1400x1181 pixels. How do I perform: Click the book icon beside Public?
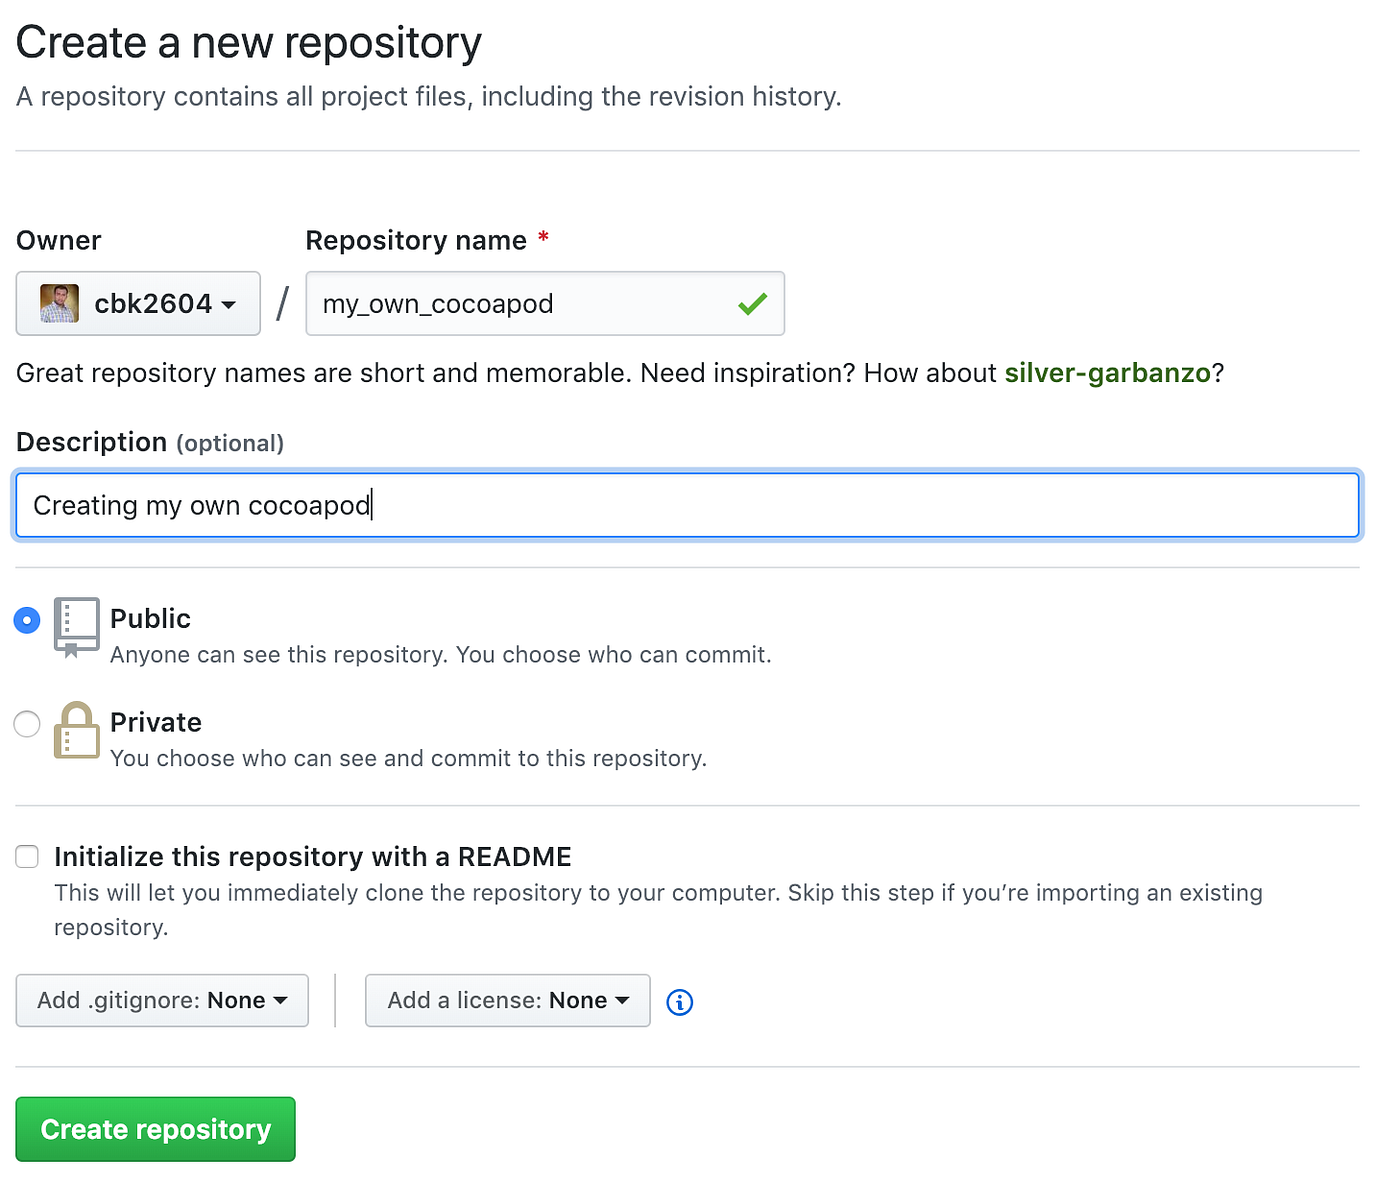point(76,627)
